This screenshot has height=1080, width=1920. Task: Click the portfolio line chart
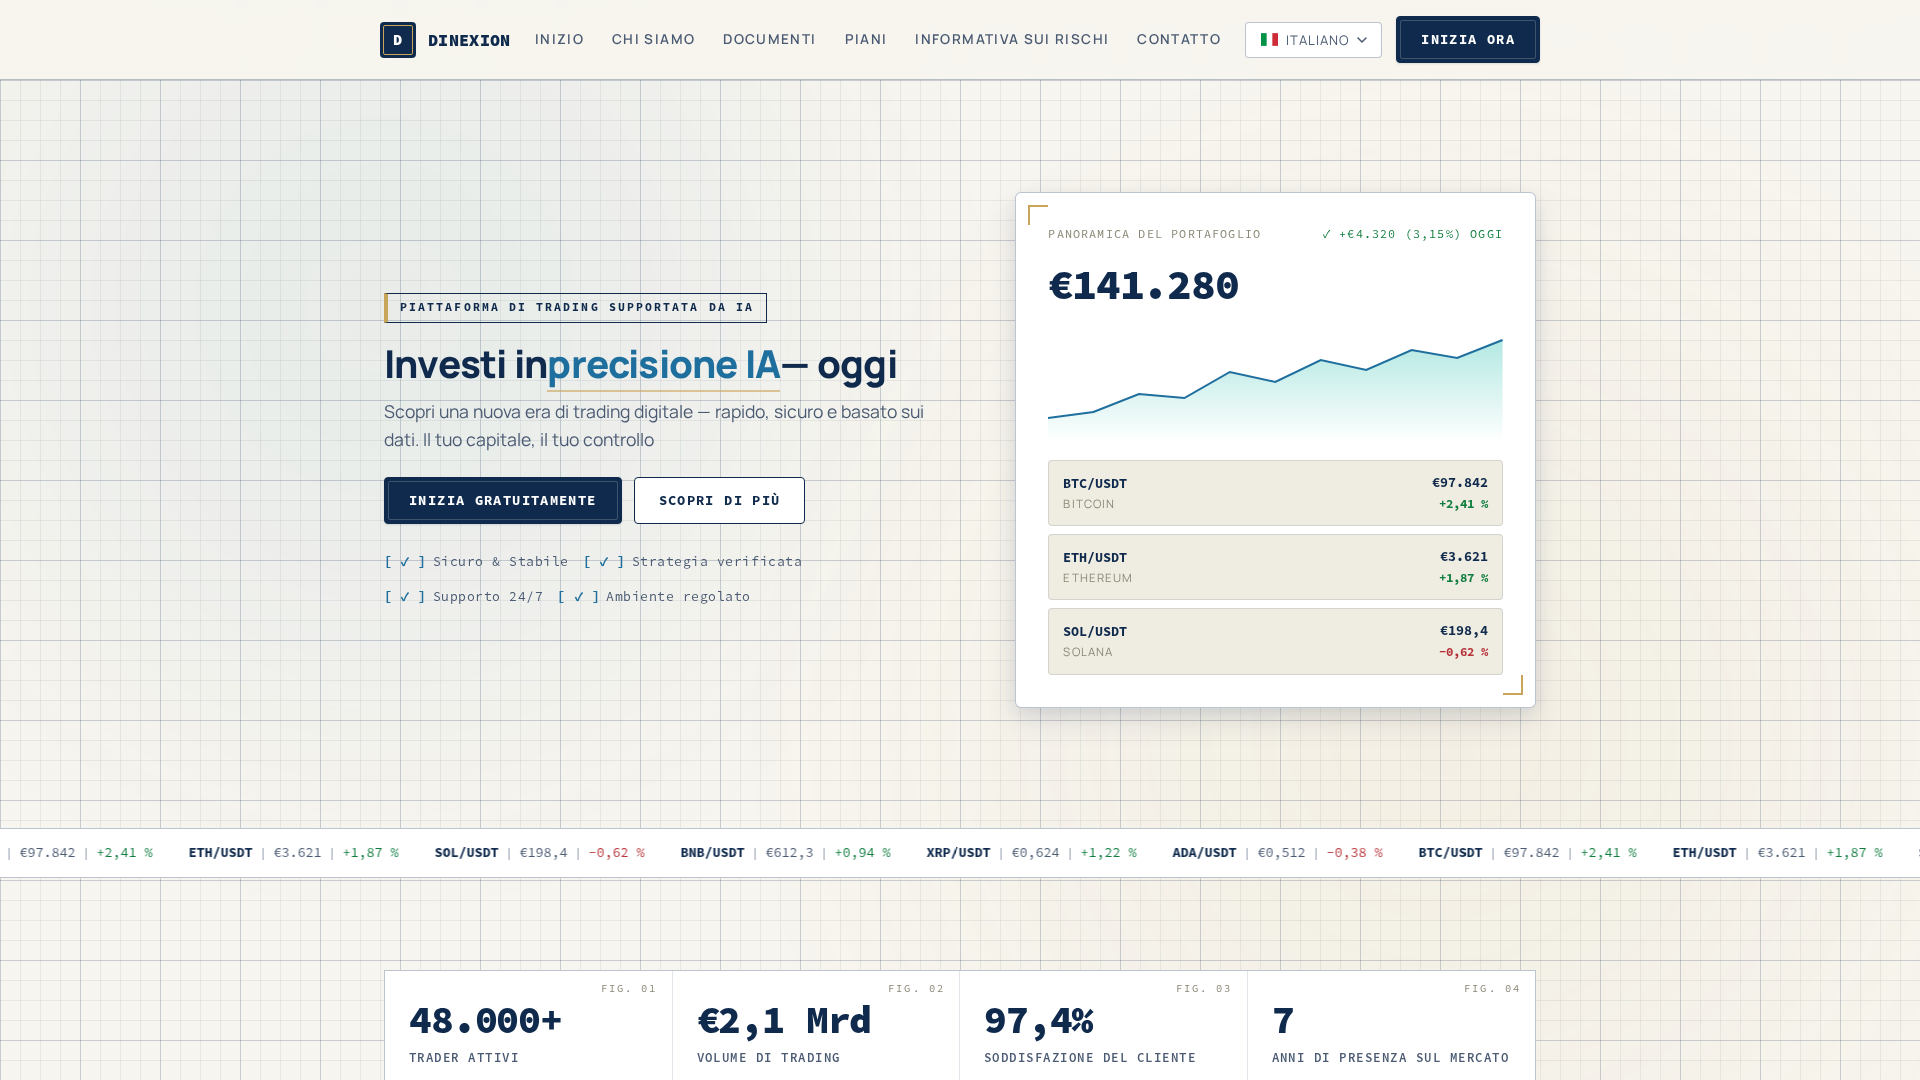coord(1275,388)
